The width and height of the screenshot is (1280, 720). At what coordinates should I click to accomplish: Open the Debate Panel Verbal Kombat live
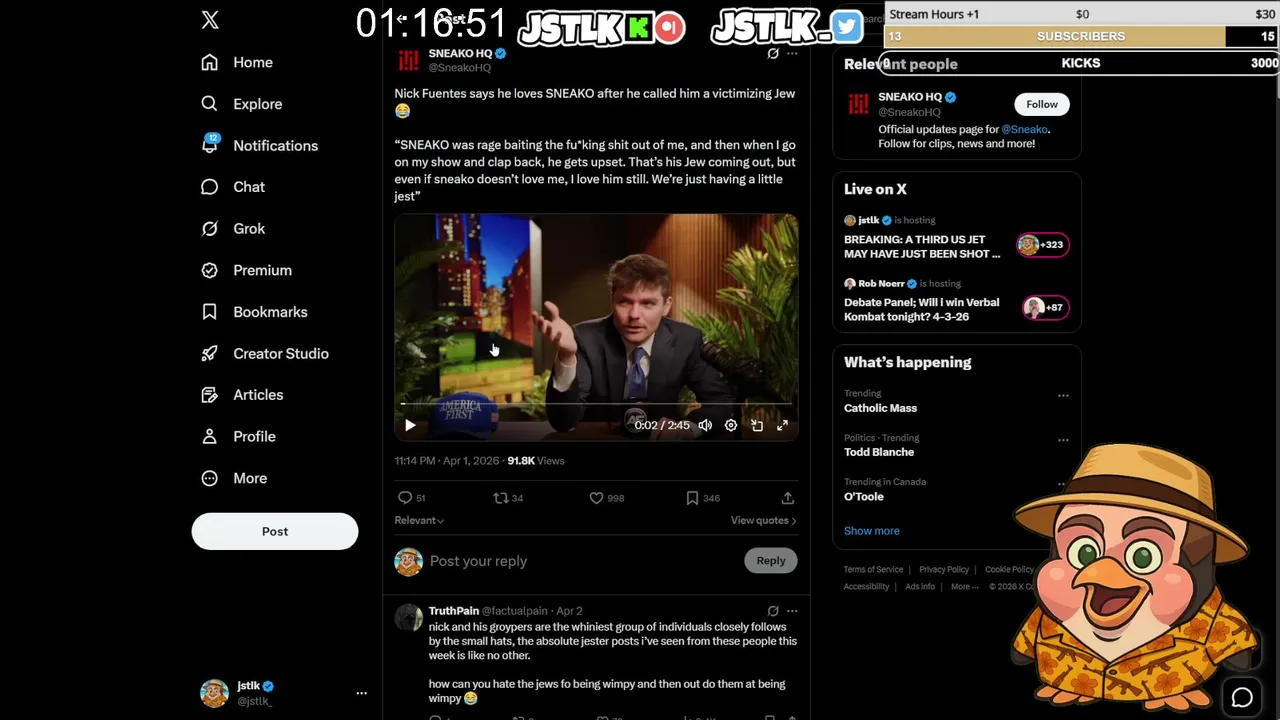[921, 309]
